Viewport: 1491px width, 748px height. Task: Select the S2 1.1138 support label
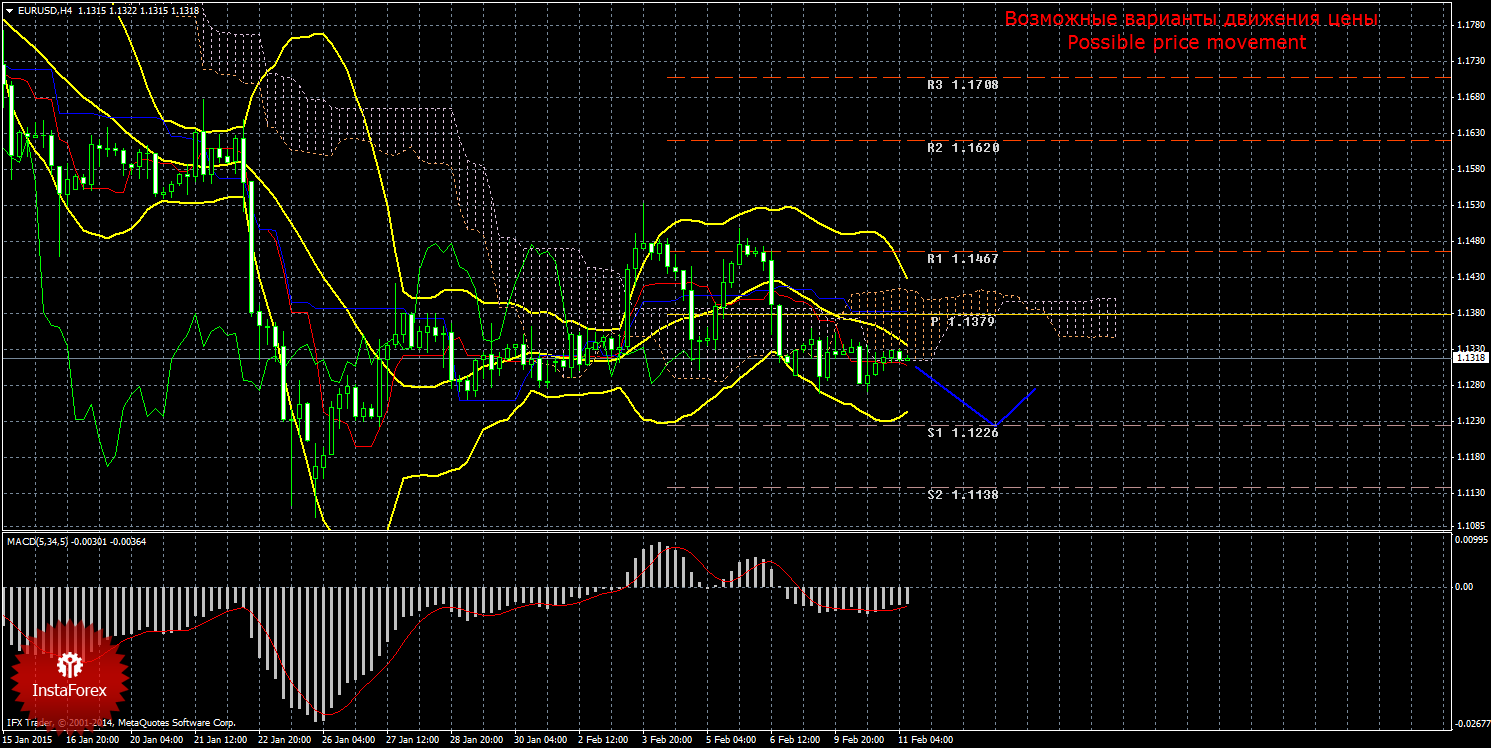(x=962, y=495)
